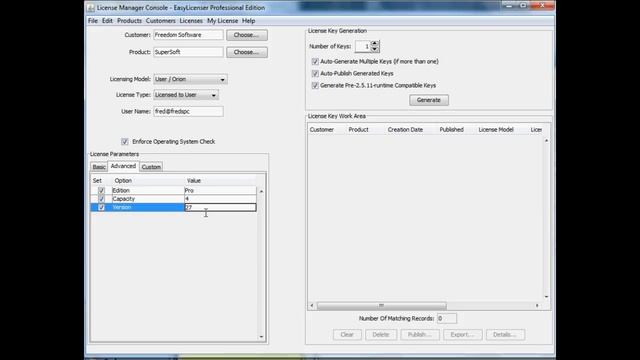Select the Version option row label
640x360 pixels.
tap(122, 207)
